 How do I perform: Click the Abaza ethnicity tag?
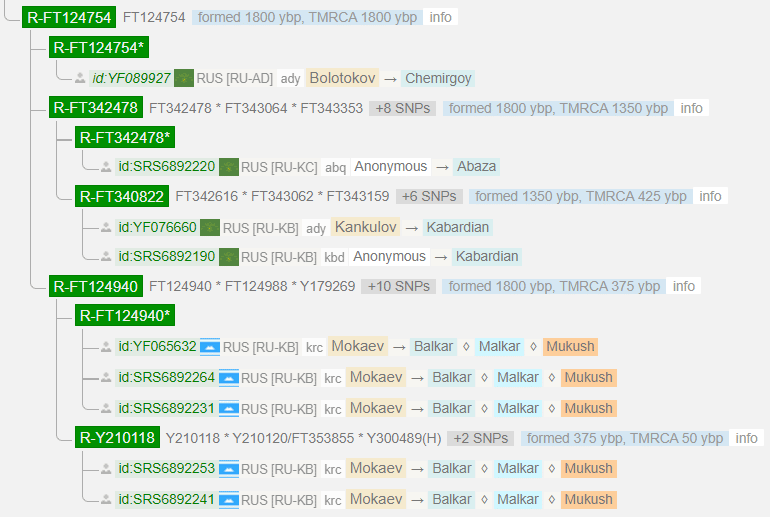(x=477, y=167)
